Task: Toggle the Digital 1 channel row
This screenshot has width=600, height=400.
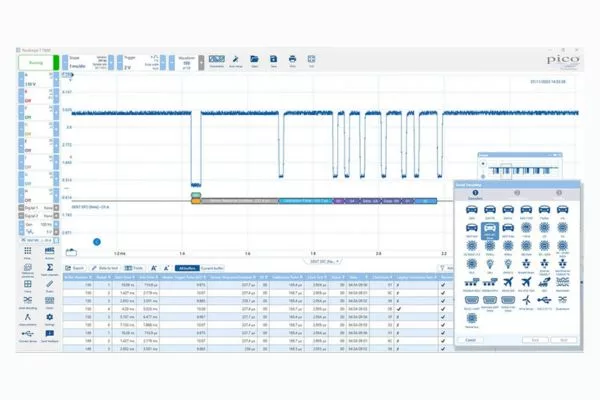Action: click(39, 207)
